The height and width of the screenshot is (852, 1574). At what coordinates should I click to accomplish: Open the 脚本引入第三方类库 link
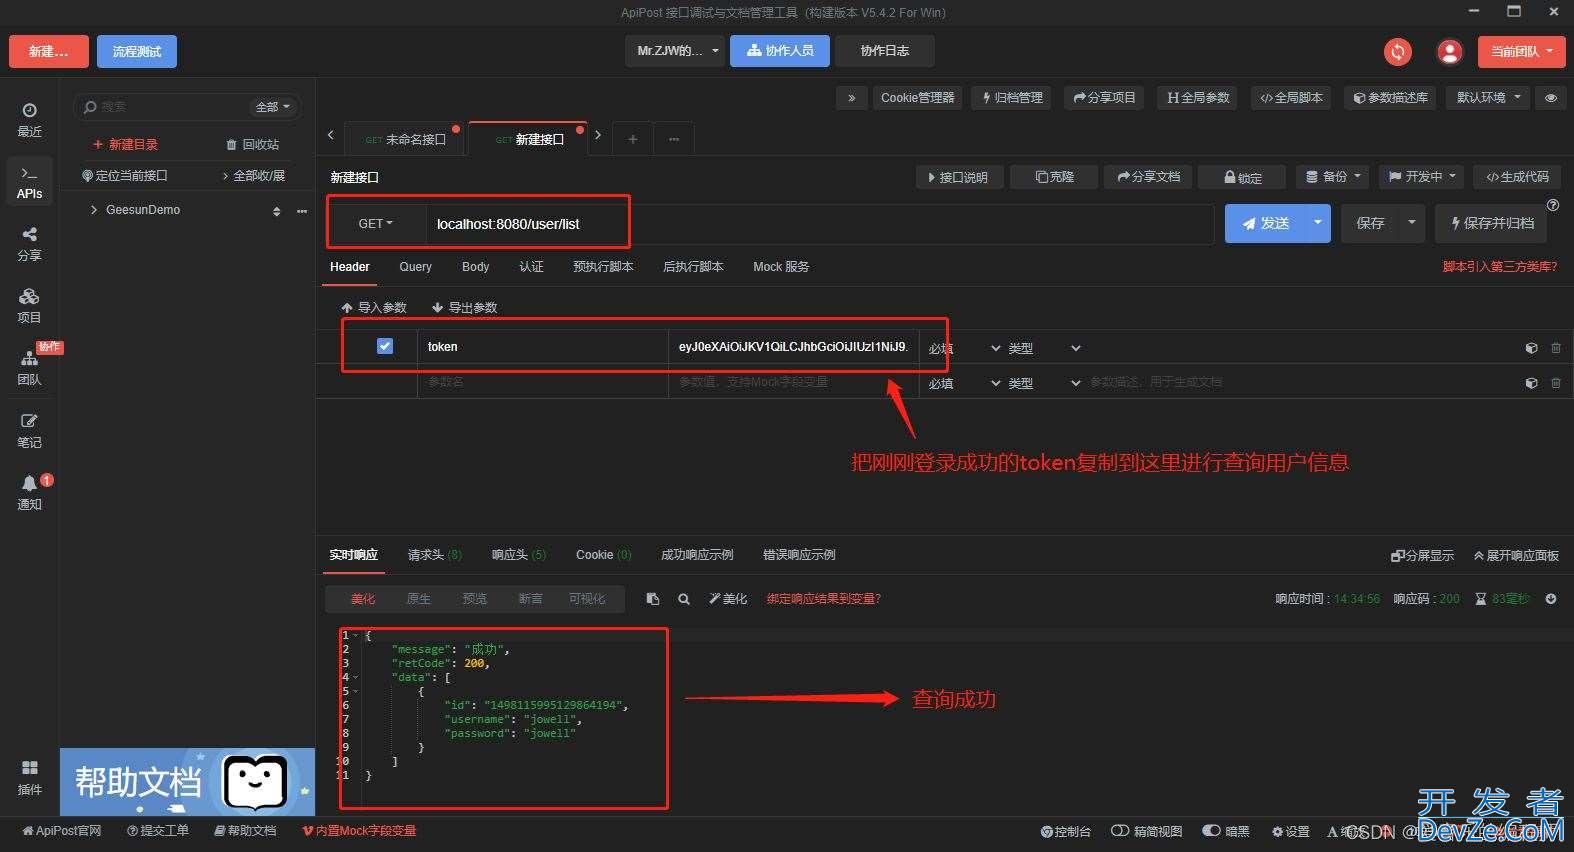pos(1499,267)
